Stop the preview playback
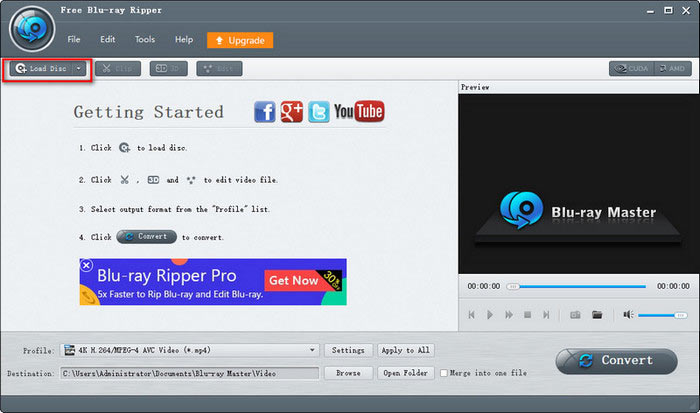The image size is (700, 413). [x=527, y=315]
